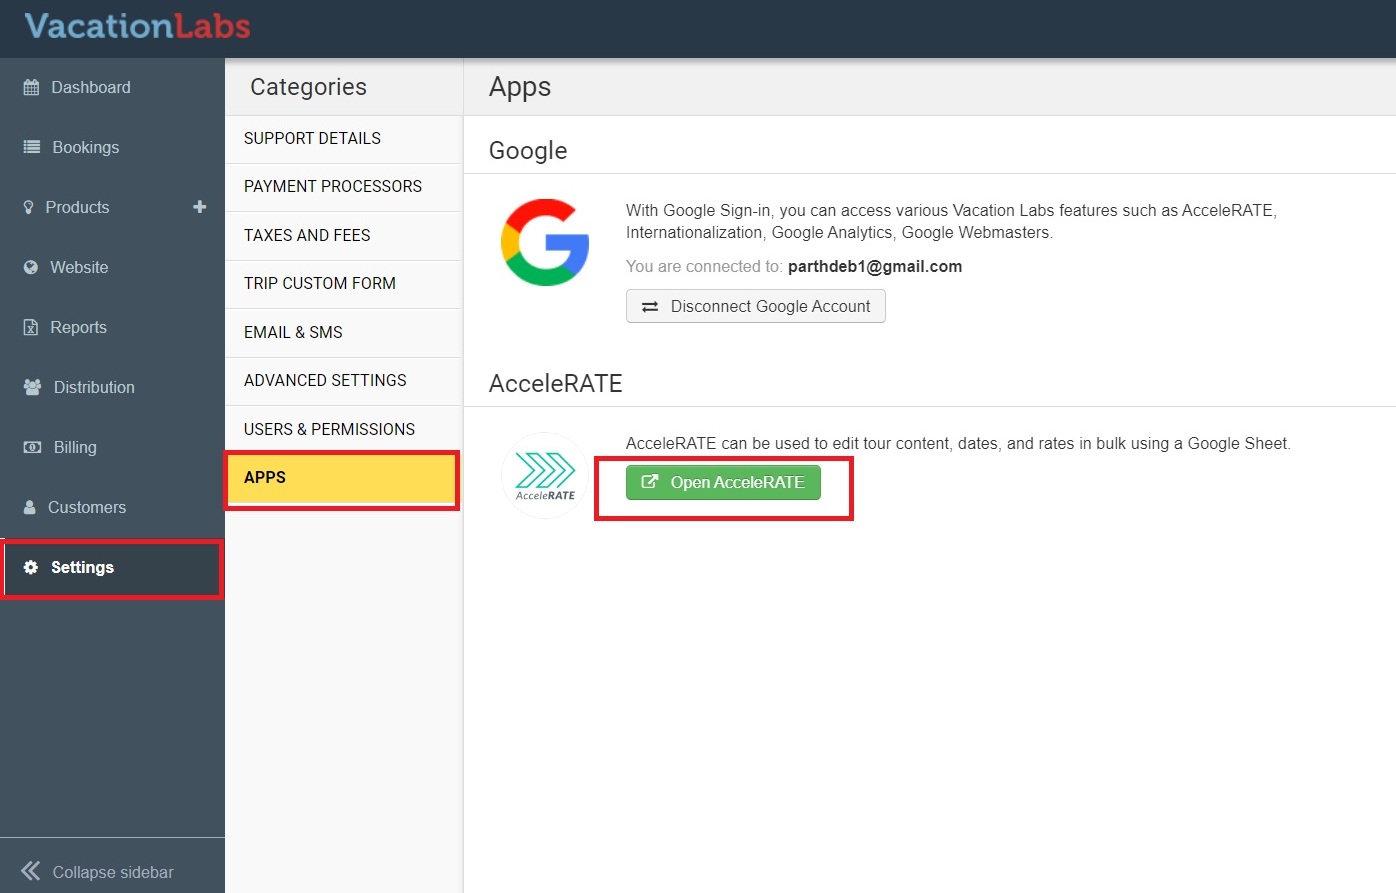Click the Reports spreadsheet icon
Image resolution: width=1396 pixels, height=893 pixels.
[31, 328]
